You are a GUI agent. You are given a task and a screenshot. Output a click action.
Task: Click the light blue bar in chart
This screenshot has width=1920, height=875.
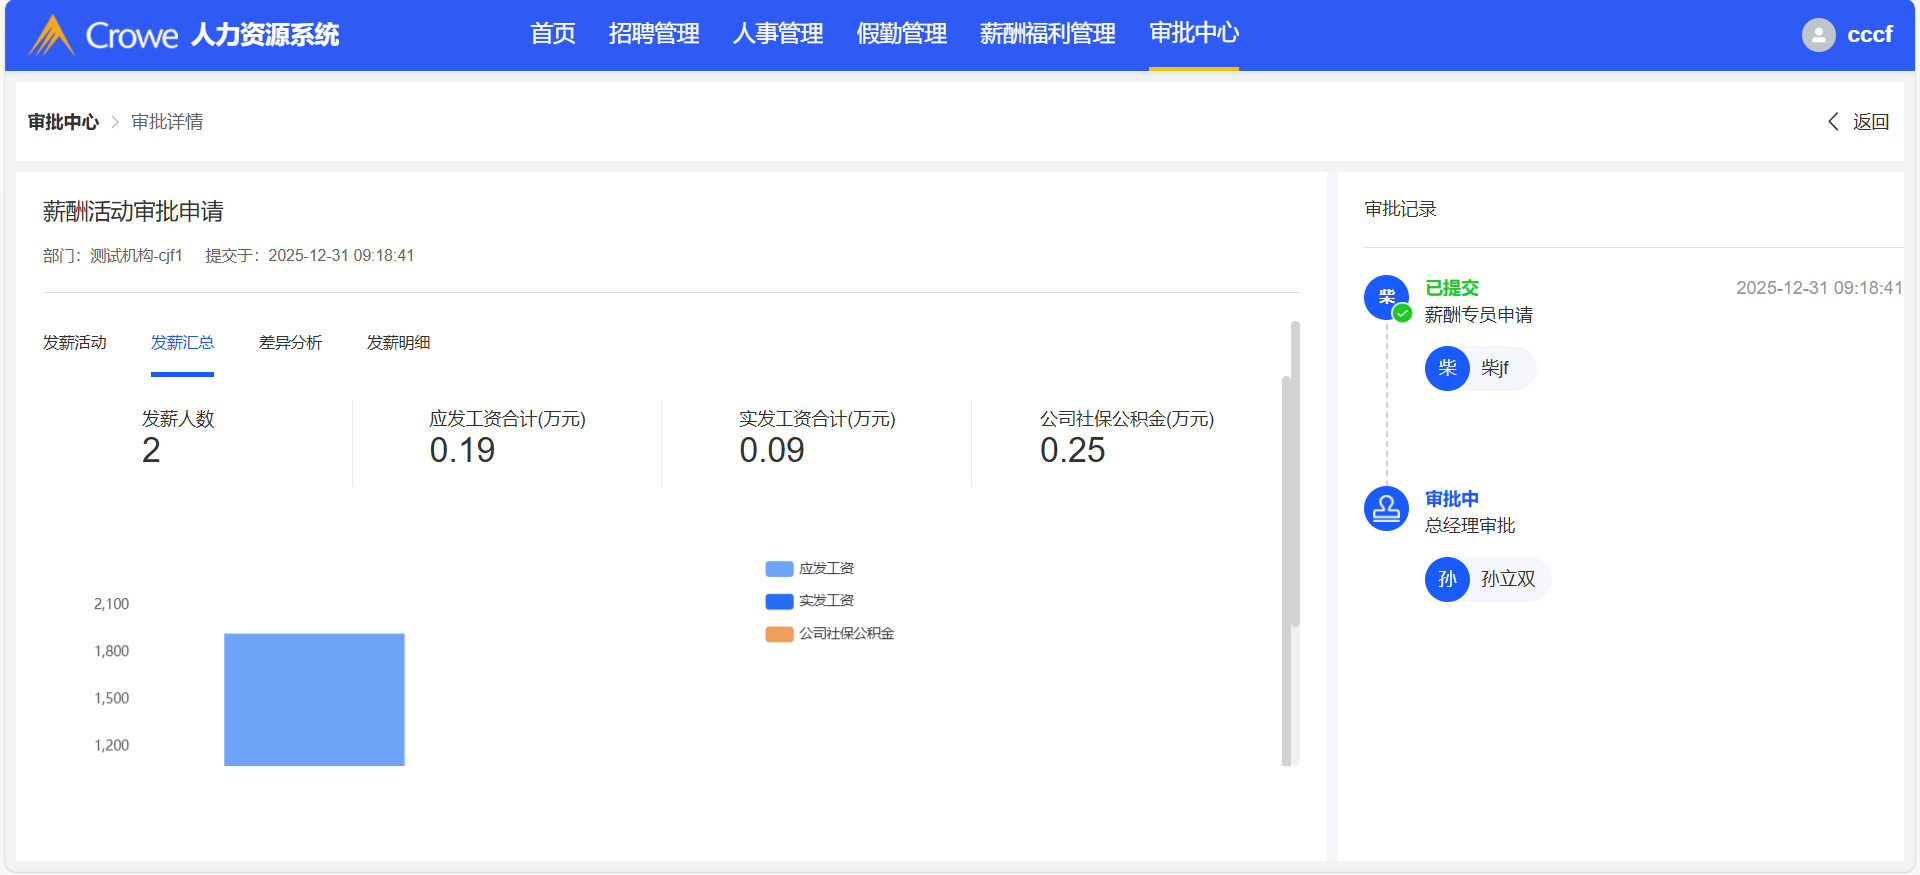coord(314,699)
